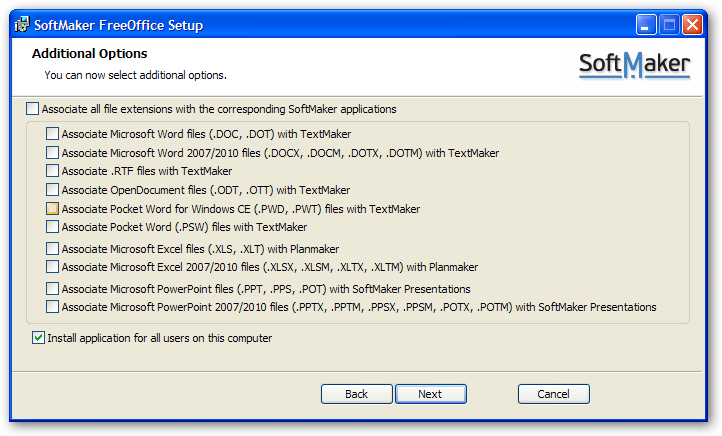Enable OpenDocument .ODT, .OTT association
The image size is (722, 436).
pos(52,190)
